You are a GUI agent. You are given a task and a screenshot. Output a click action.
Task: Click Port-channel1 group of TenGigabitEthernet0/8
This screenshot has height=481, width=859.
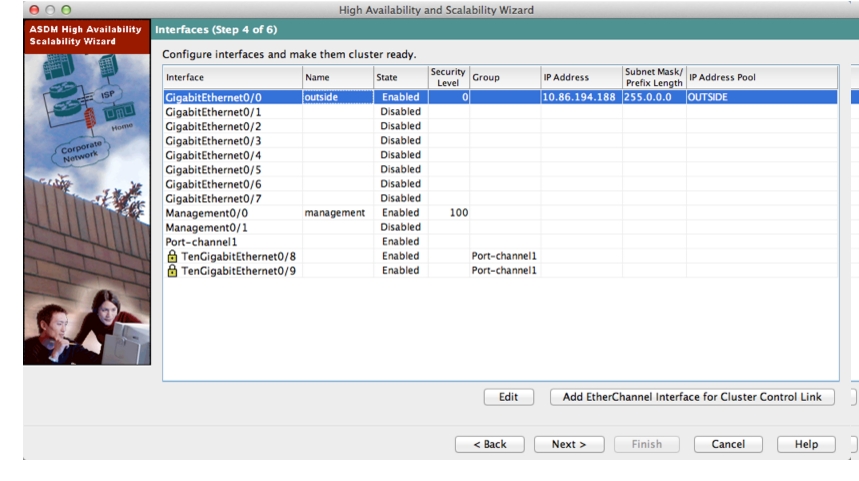(x=505, y=256)
